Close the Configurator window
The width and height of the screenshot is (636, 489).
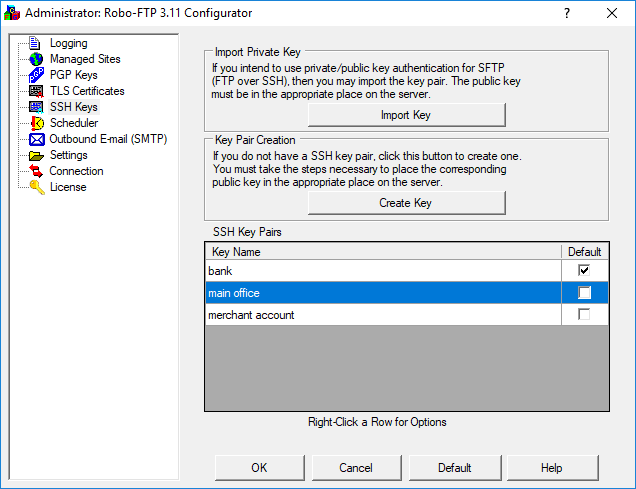(x=612, y=13)
